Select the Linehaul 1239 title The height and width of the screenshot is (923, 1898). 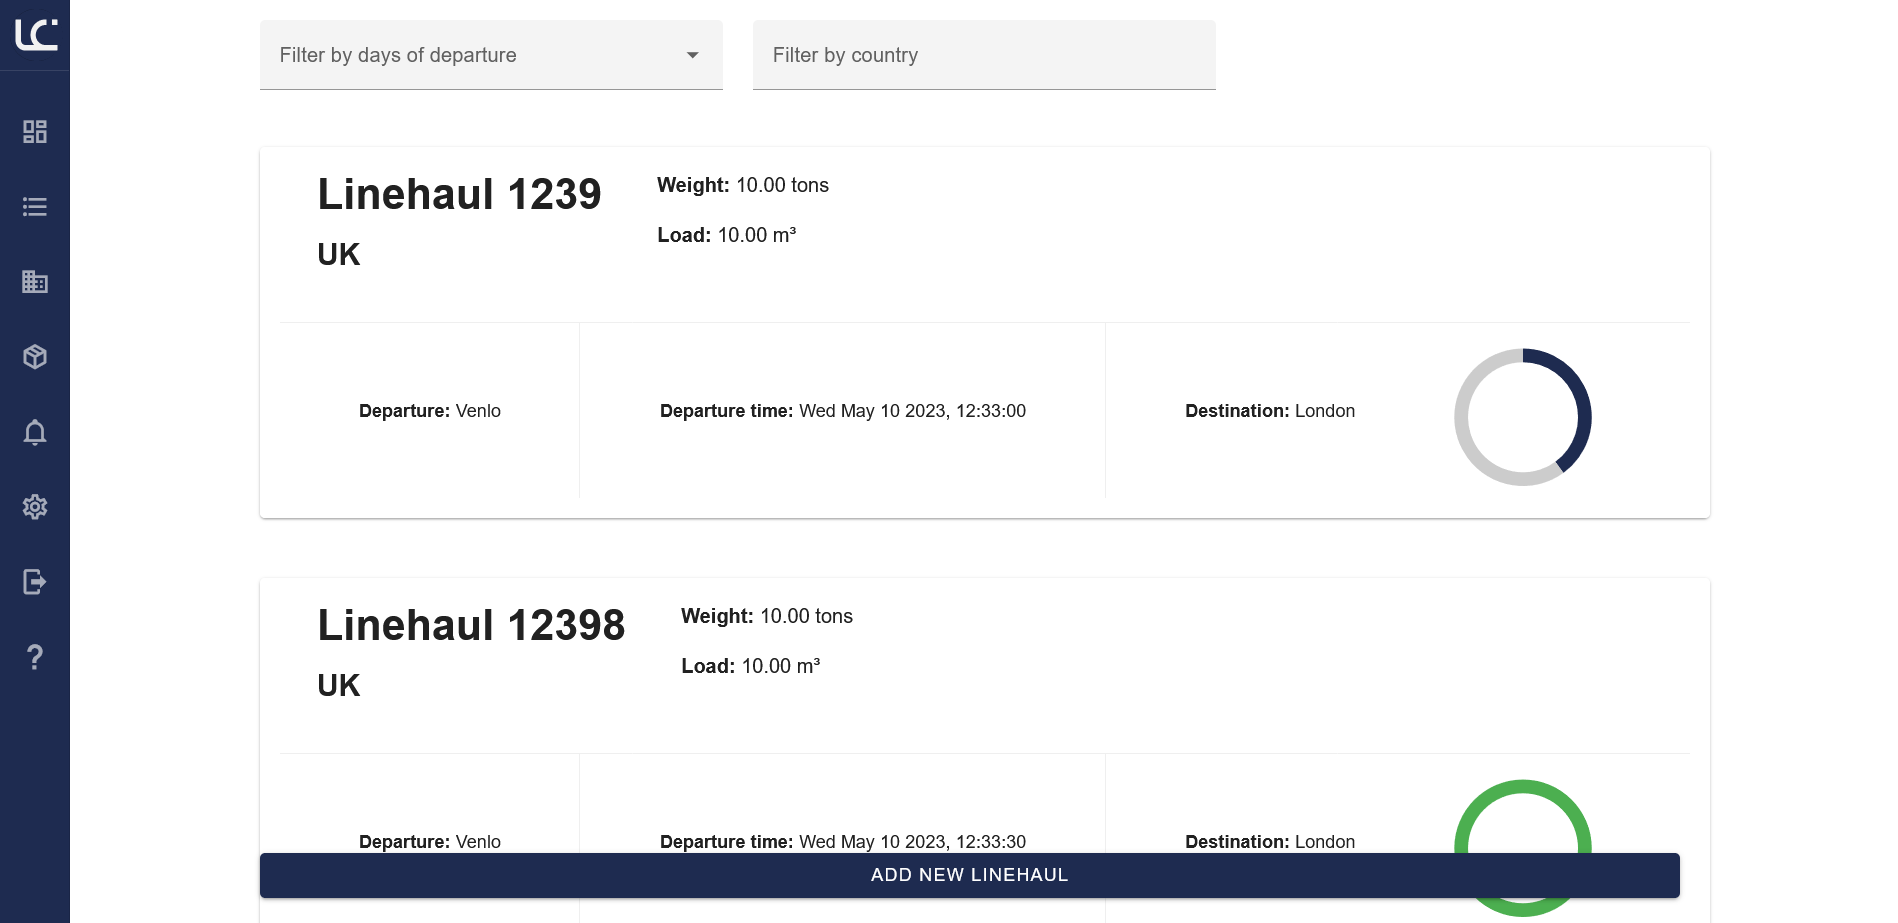pyautogui.click(x=459, y=194)
